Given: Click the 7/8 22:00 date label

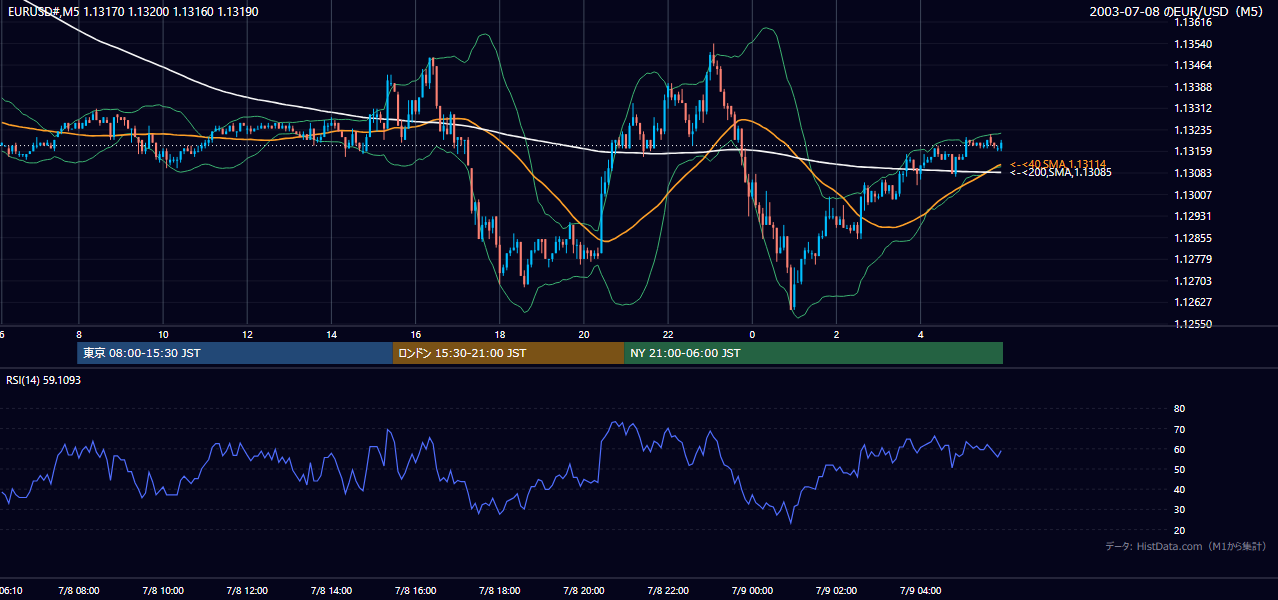Looking at the screenshot, I should (668, 591).
